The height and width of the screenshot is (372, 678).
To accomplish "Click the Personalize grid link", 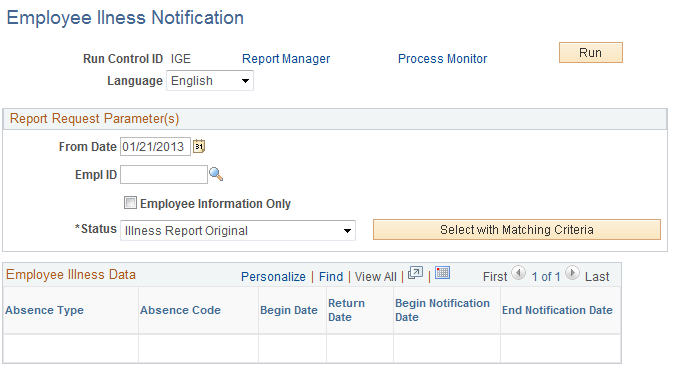I will tap(273, 277).
